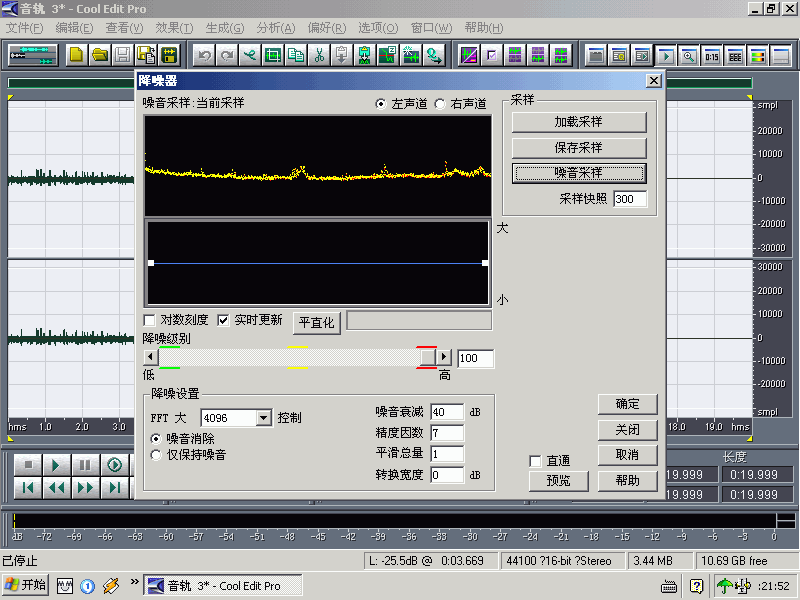Click the 预览 button
The height and width of the screenshot is (600, 800).
point(558,480)
